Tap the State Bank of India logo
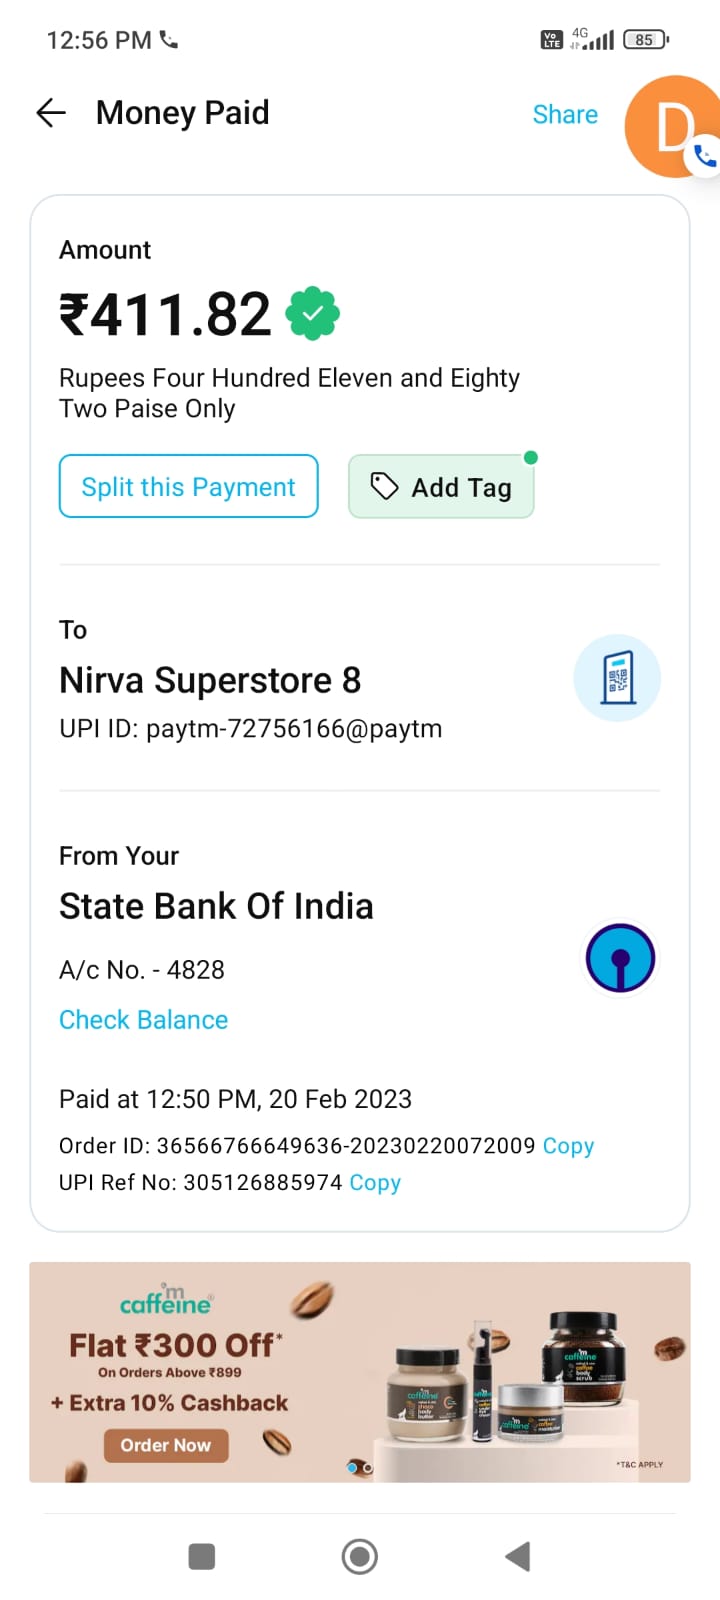The width and height of the screenshot is (720, 1600). [x=620, y=958]
